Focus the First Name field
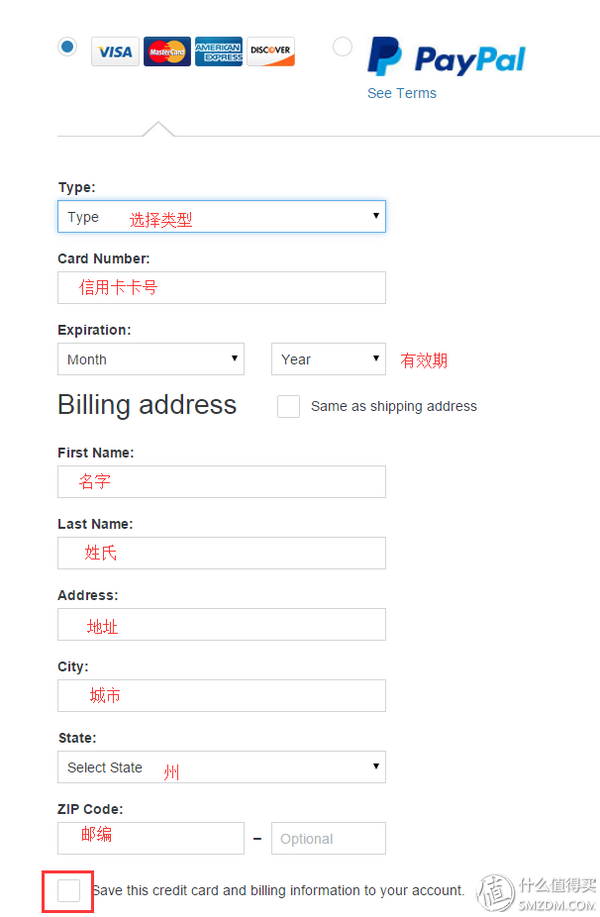 point(222,481)
